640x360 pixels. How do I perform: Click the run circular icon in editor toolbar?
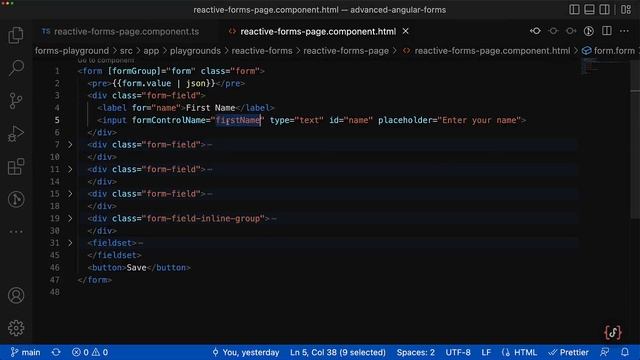(589, 31)
